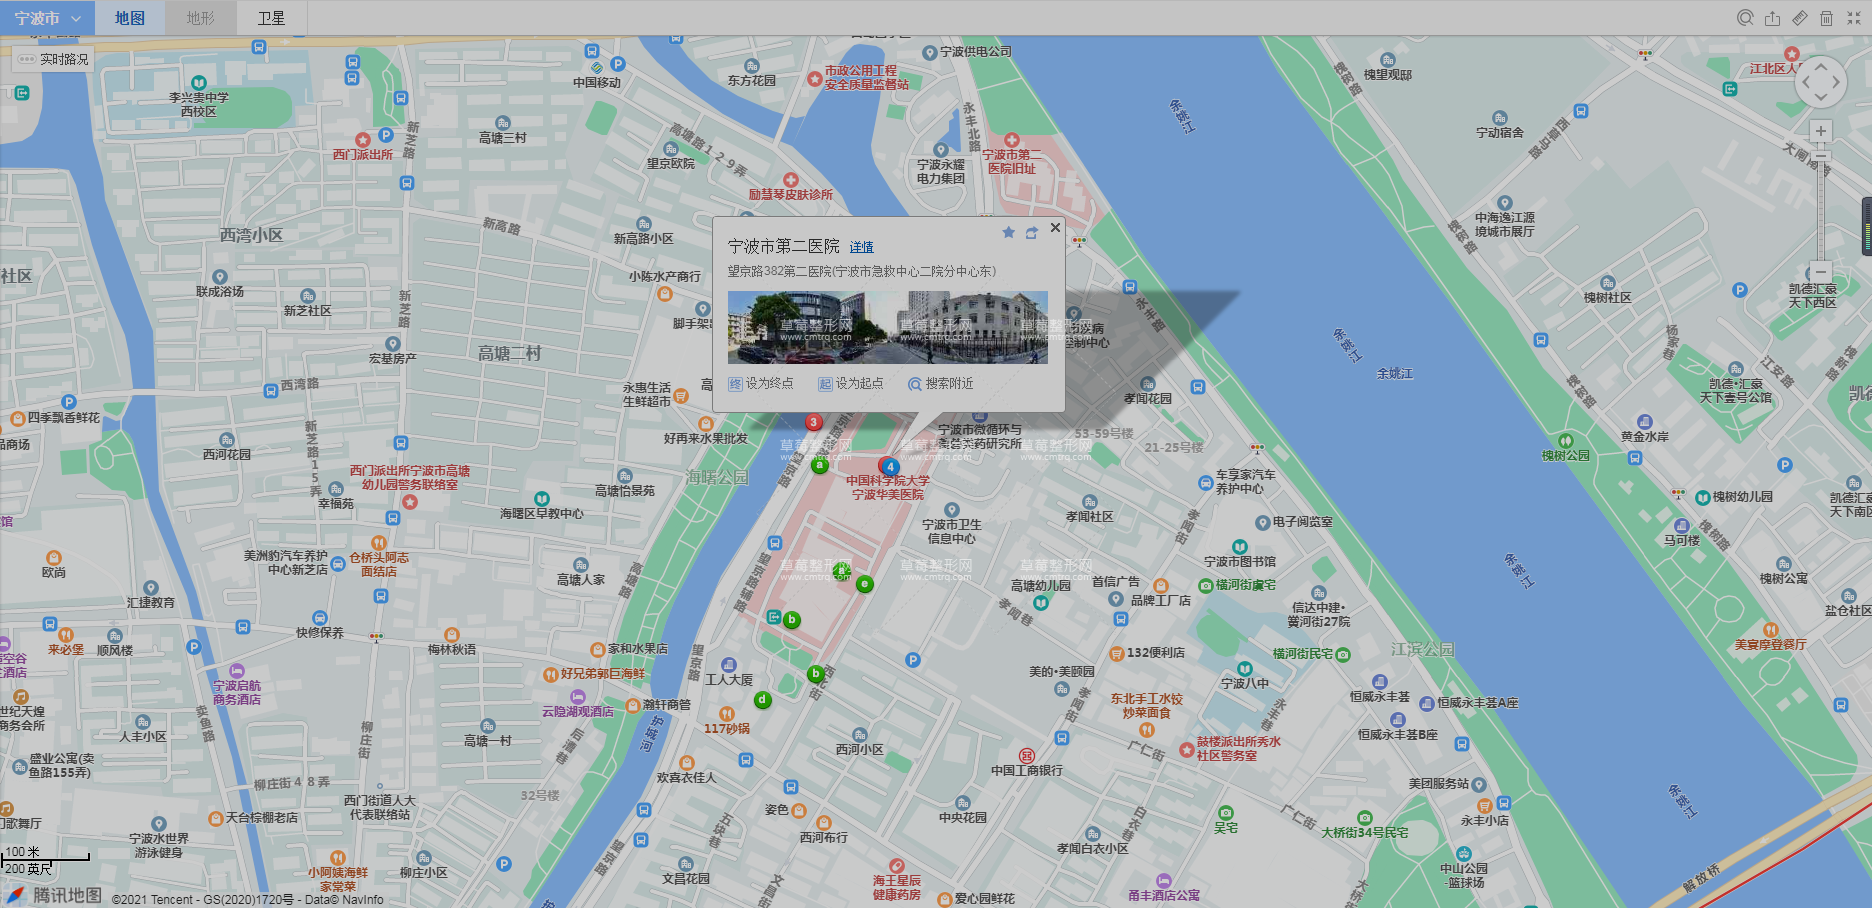Viewport: 1872px width, 908px height.
Task: Click the zoom slider handle
Action: click(x=1821, y=156)
